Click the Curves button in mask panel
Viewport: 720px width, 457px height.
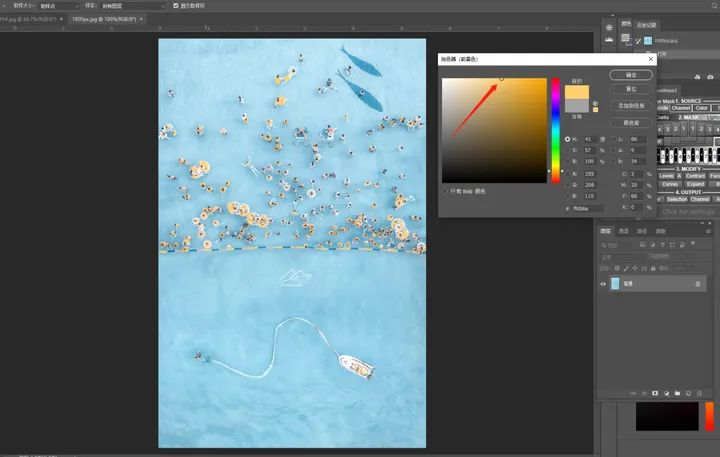(669, 184)
